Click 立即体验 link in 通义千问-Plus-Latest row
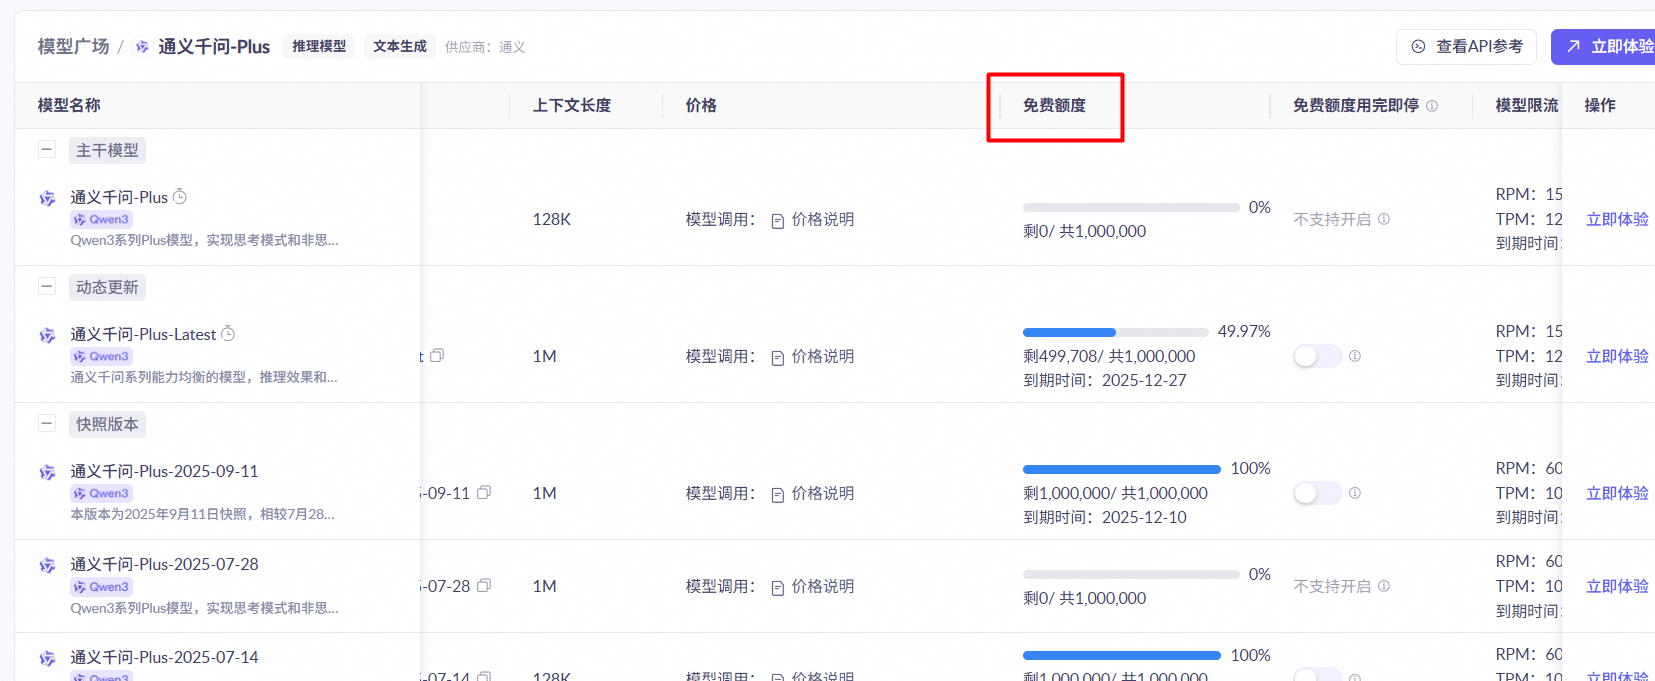Image resolution: width=1655 pixels, height=681 pixels. pyautogui.click(x=1617, y=356)
